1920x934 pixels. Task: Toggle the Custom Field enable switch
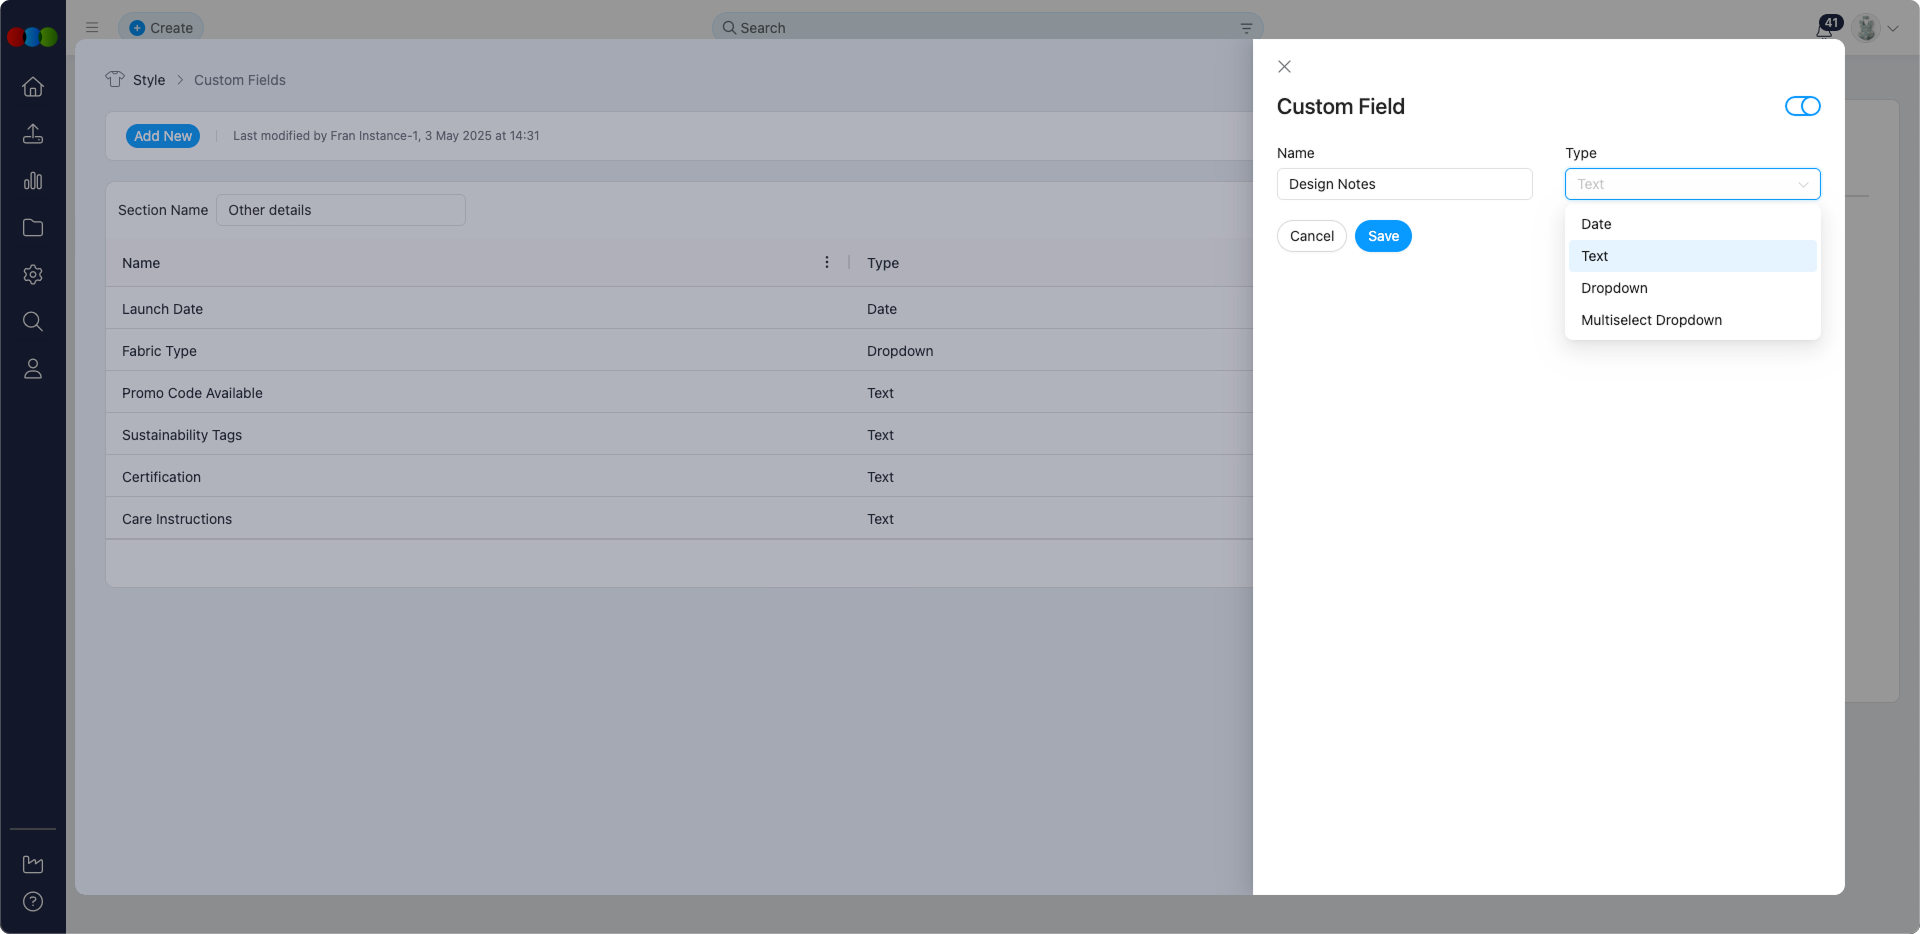click(1801, 106)
